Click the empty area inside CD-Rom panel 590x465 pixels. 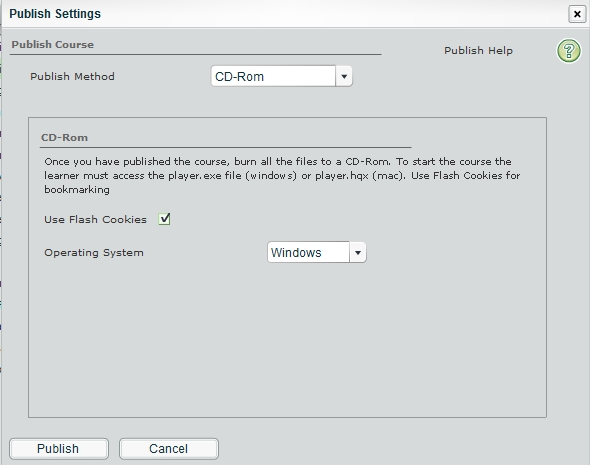coord(287,339)
